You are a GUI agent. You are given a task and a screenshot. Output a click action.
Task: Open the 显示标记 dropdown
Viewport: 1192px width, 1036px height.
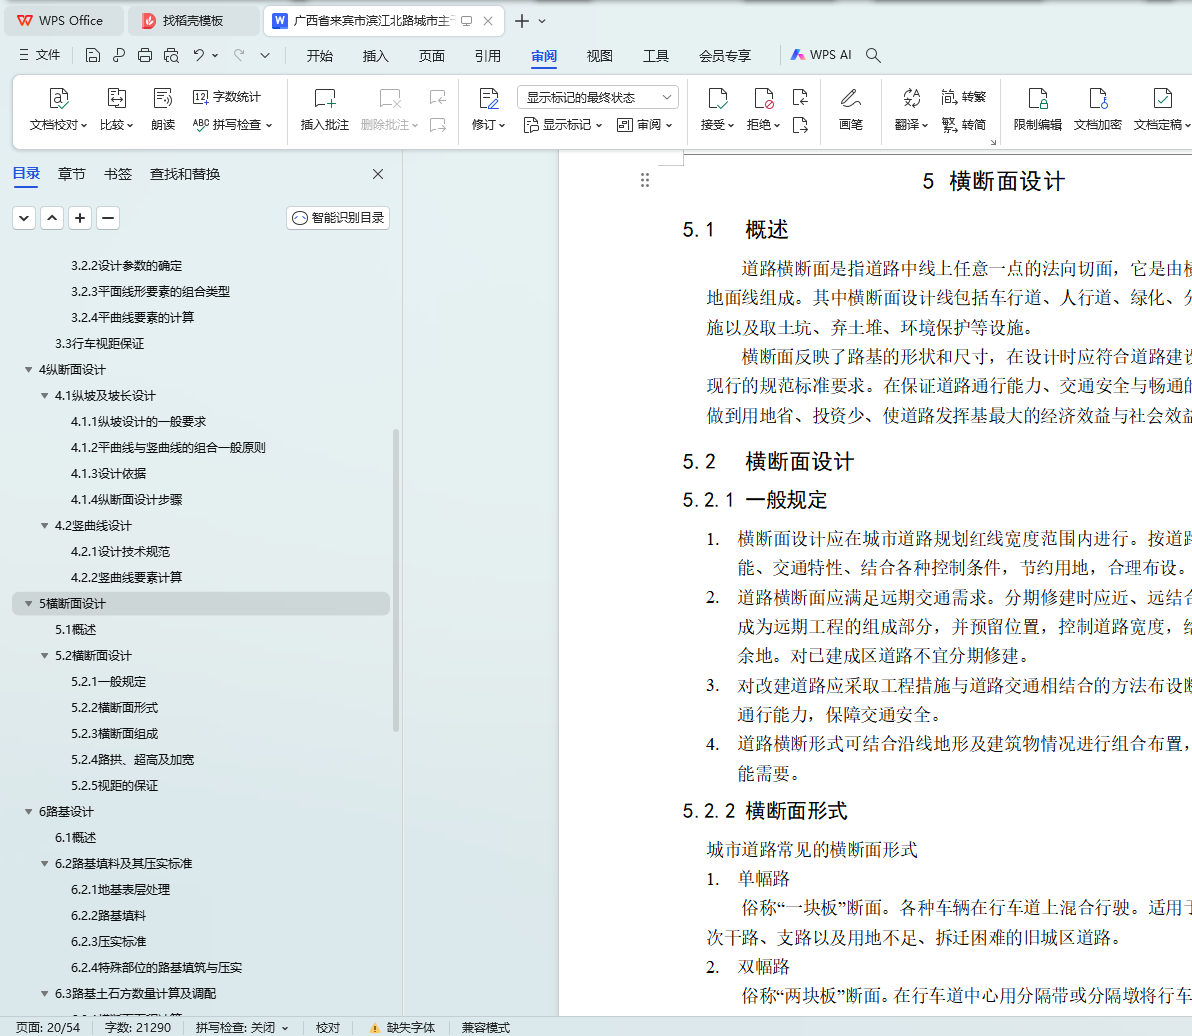click(x=563, y=125)
